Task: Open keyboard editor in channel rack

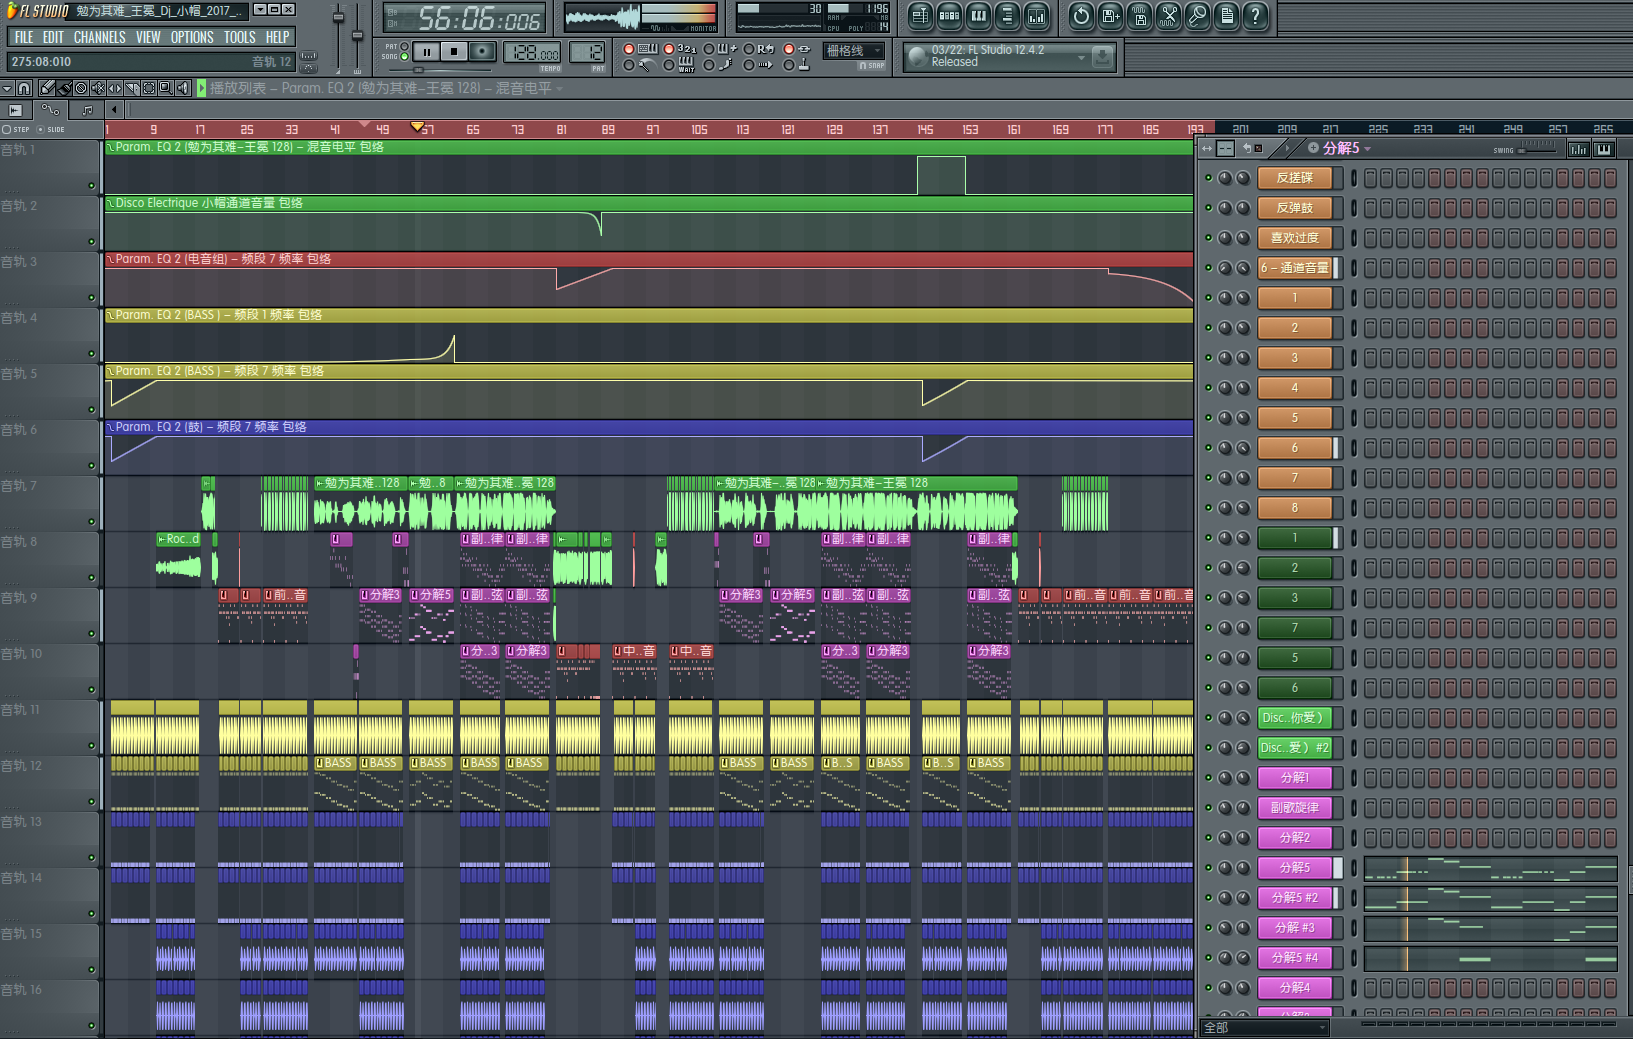Action: (x=1603, y=149)
